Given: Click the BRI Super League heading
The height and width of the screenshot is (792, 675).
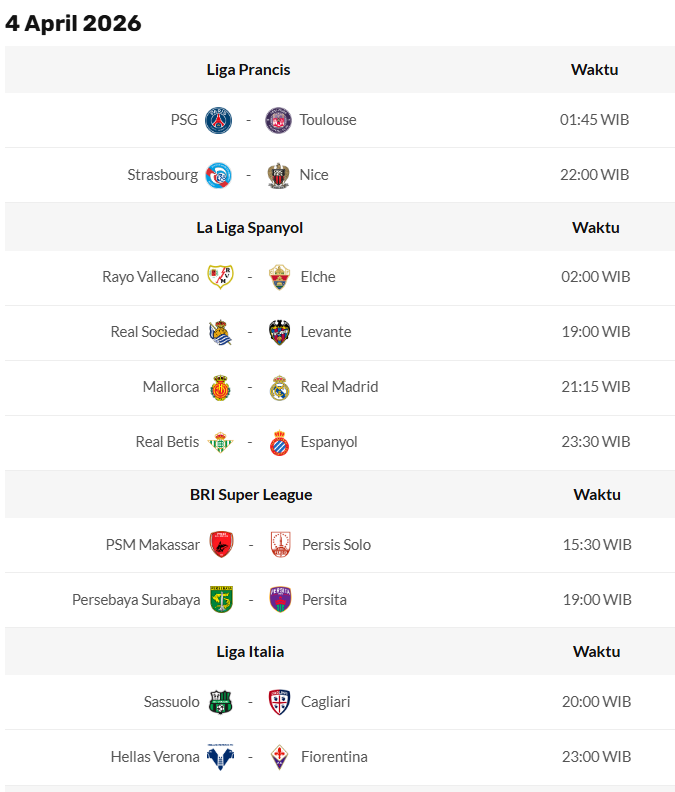Looking at the screenshot, I should (251, 495).
